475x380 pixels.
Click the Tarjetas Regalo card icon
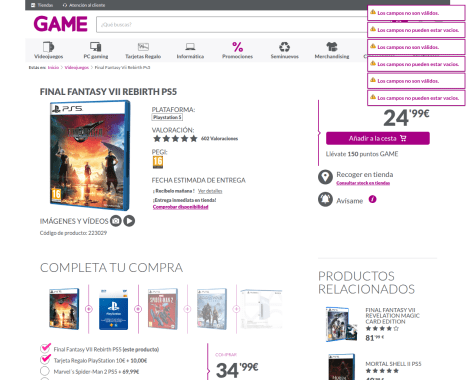tap(143, 46)
